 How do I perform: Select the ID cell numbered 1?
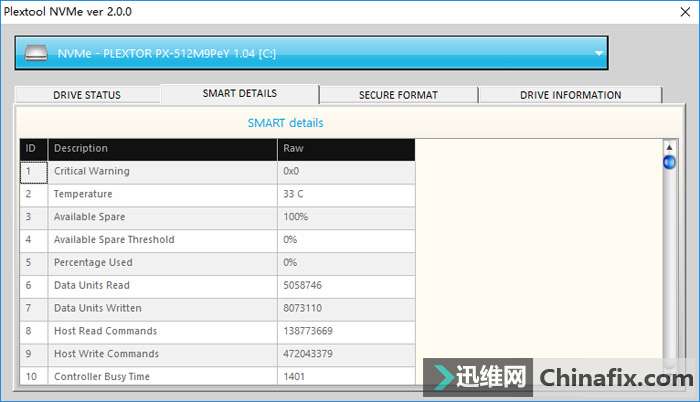33,172
